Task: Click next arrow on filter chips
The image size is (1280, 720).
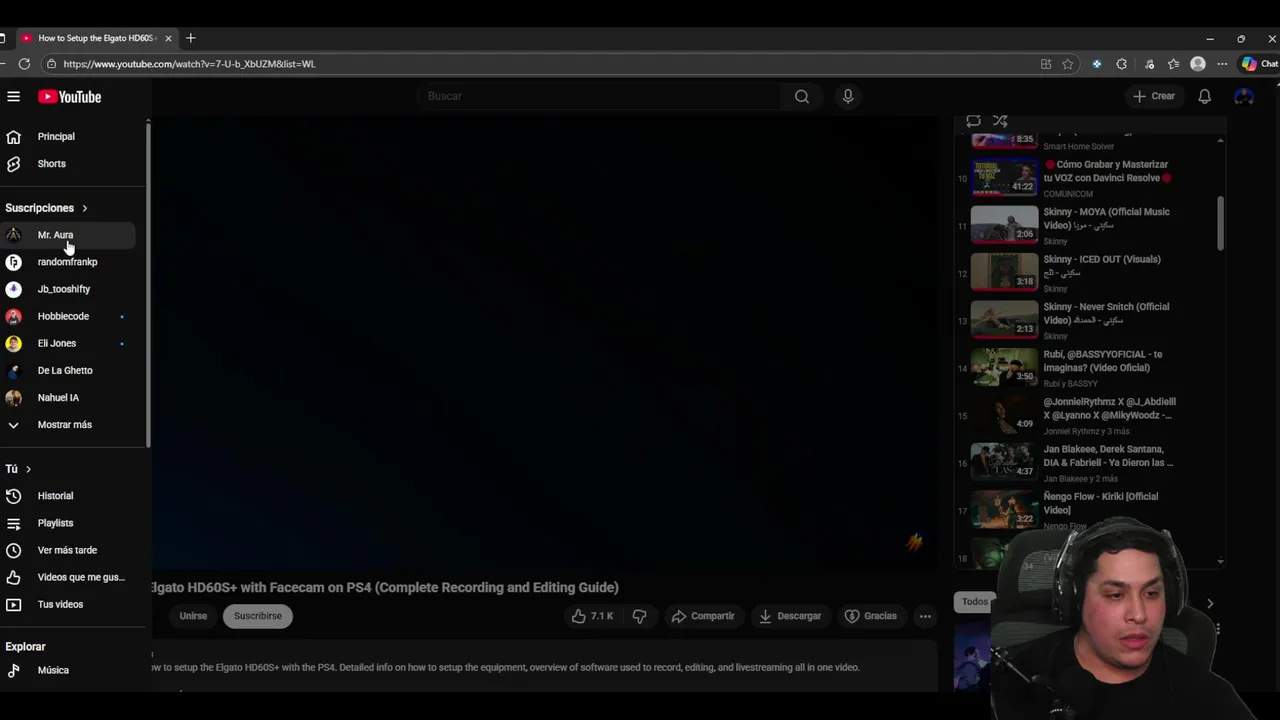Action: pyautogui.click(x=1210, y=603)
